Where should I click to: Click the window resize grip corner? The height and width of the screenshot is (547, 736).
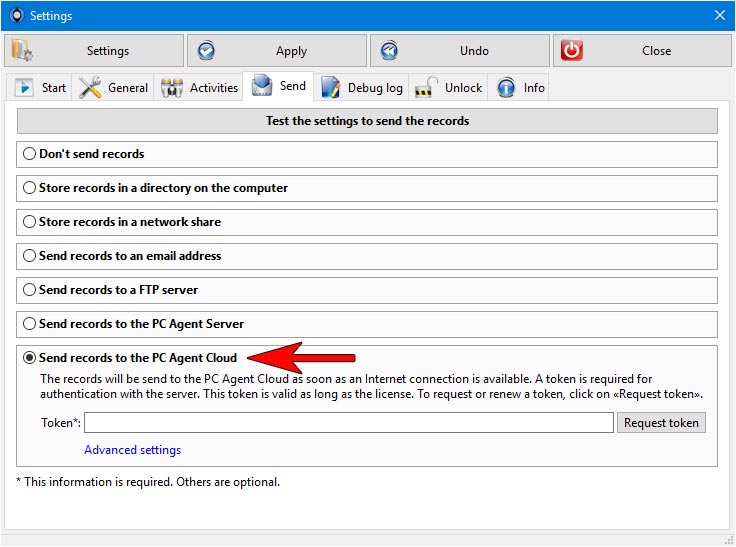[x=729, y=540]
